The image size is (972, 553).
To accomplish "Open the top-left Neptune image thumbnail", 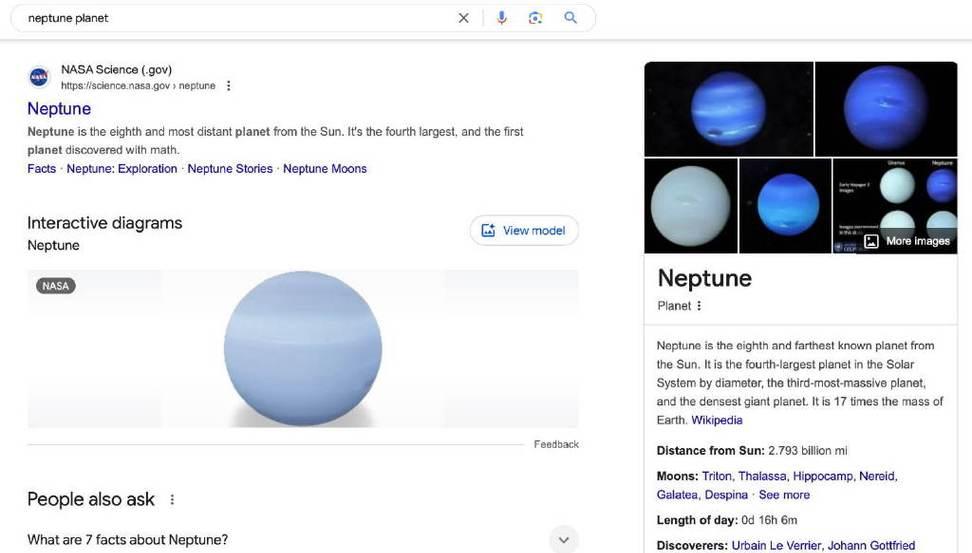I will point(728,108).
